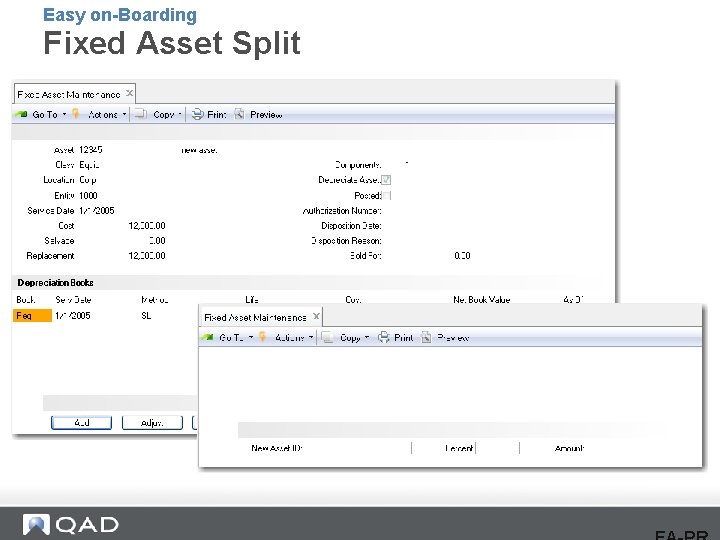Click the Preview icon in front window toolbar
Viewport: 720px width, 540px height.
[426, 338]
